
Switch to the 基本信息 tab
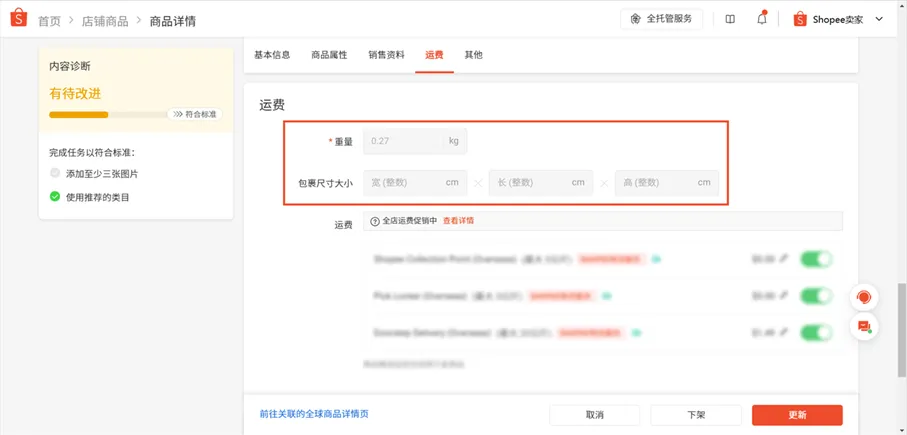[272, 55]
